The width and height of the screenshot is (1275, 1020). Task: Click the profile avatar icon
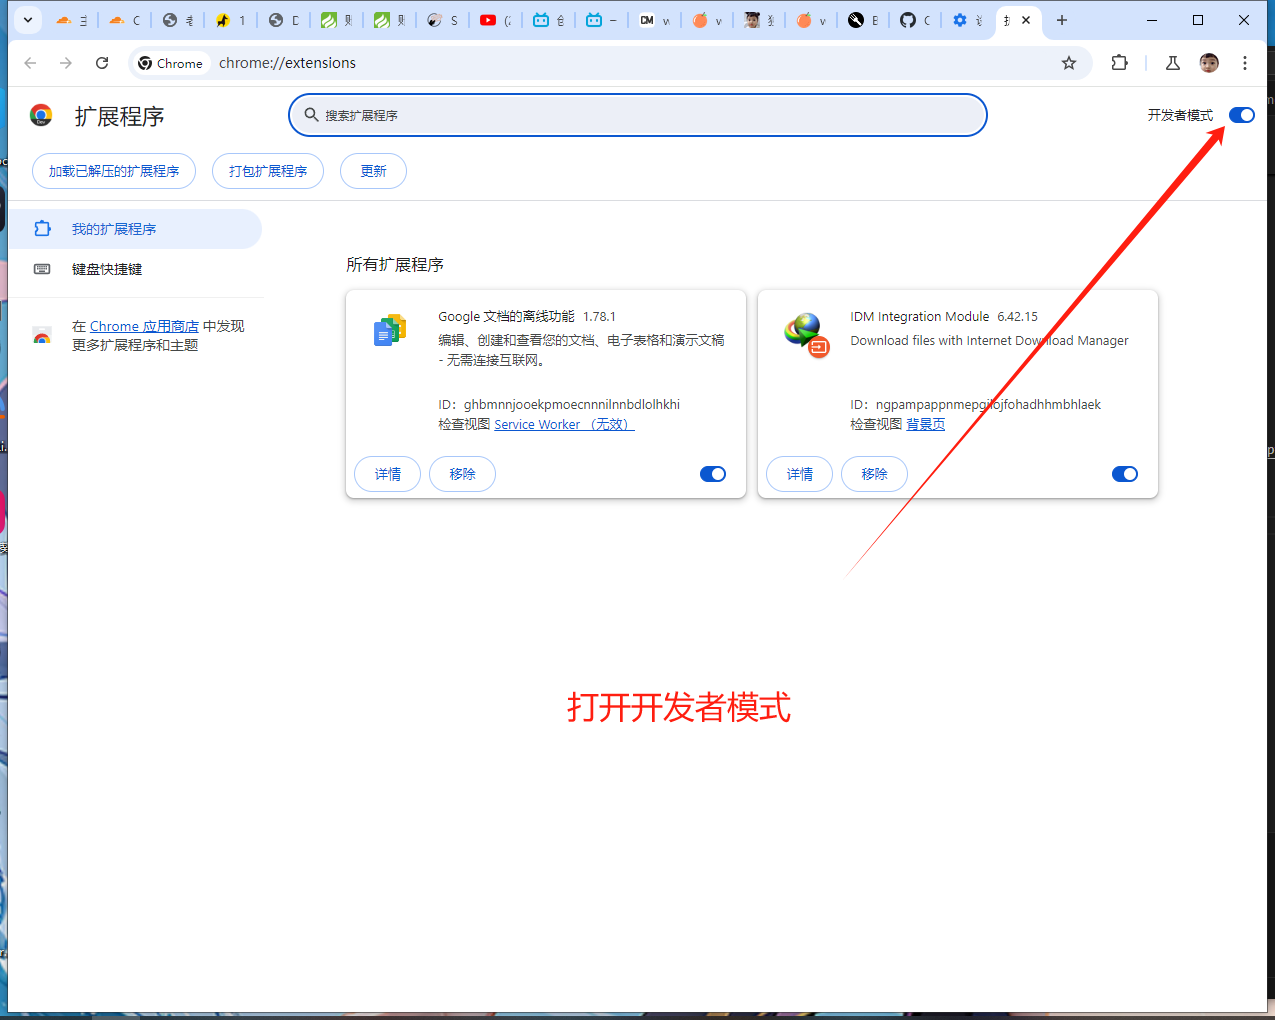1209,63
